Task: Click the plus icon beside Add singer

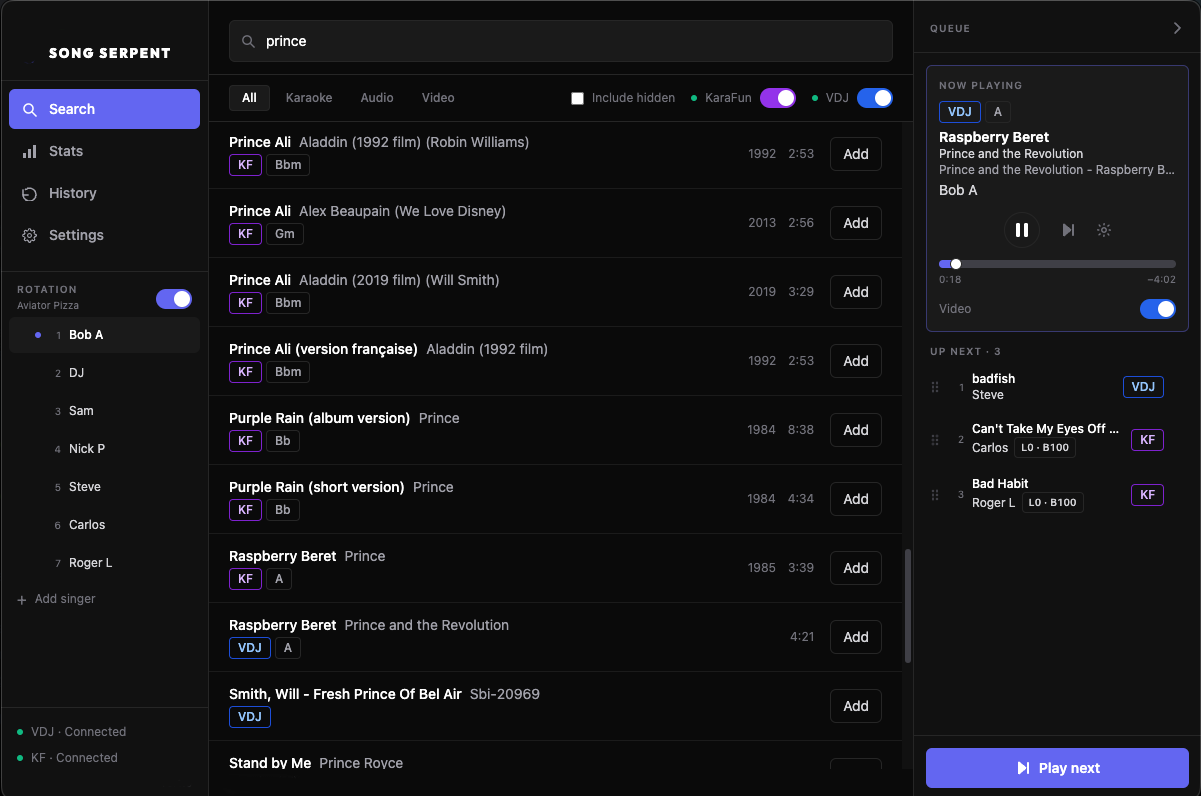Action: coord(22,599)
